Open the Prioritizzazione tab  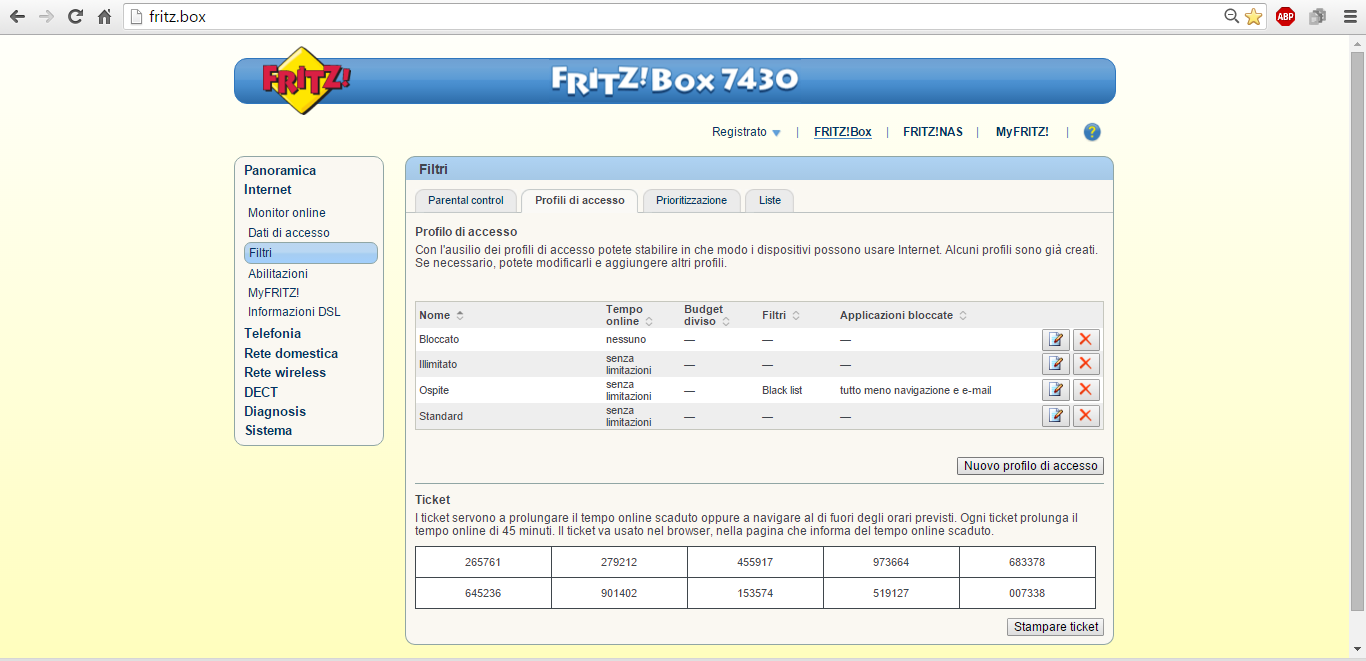[691, 200]
